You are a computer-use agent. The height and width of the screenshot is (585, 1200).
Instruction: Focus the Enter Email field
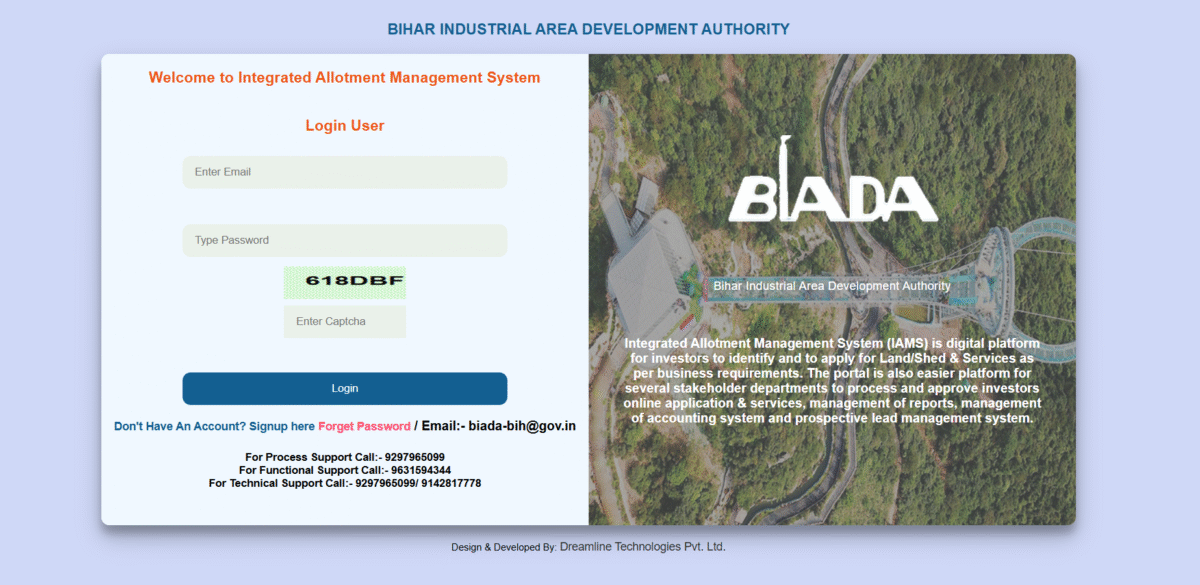coord(344,172)
